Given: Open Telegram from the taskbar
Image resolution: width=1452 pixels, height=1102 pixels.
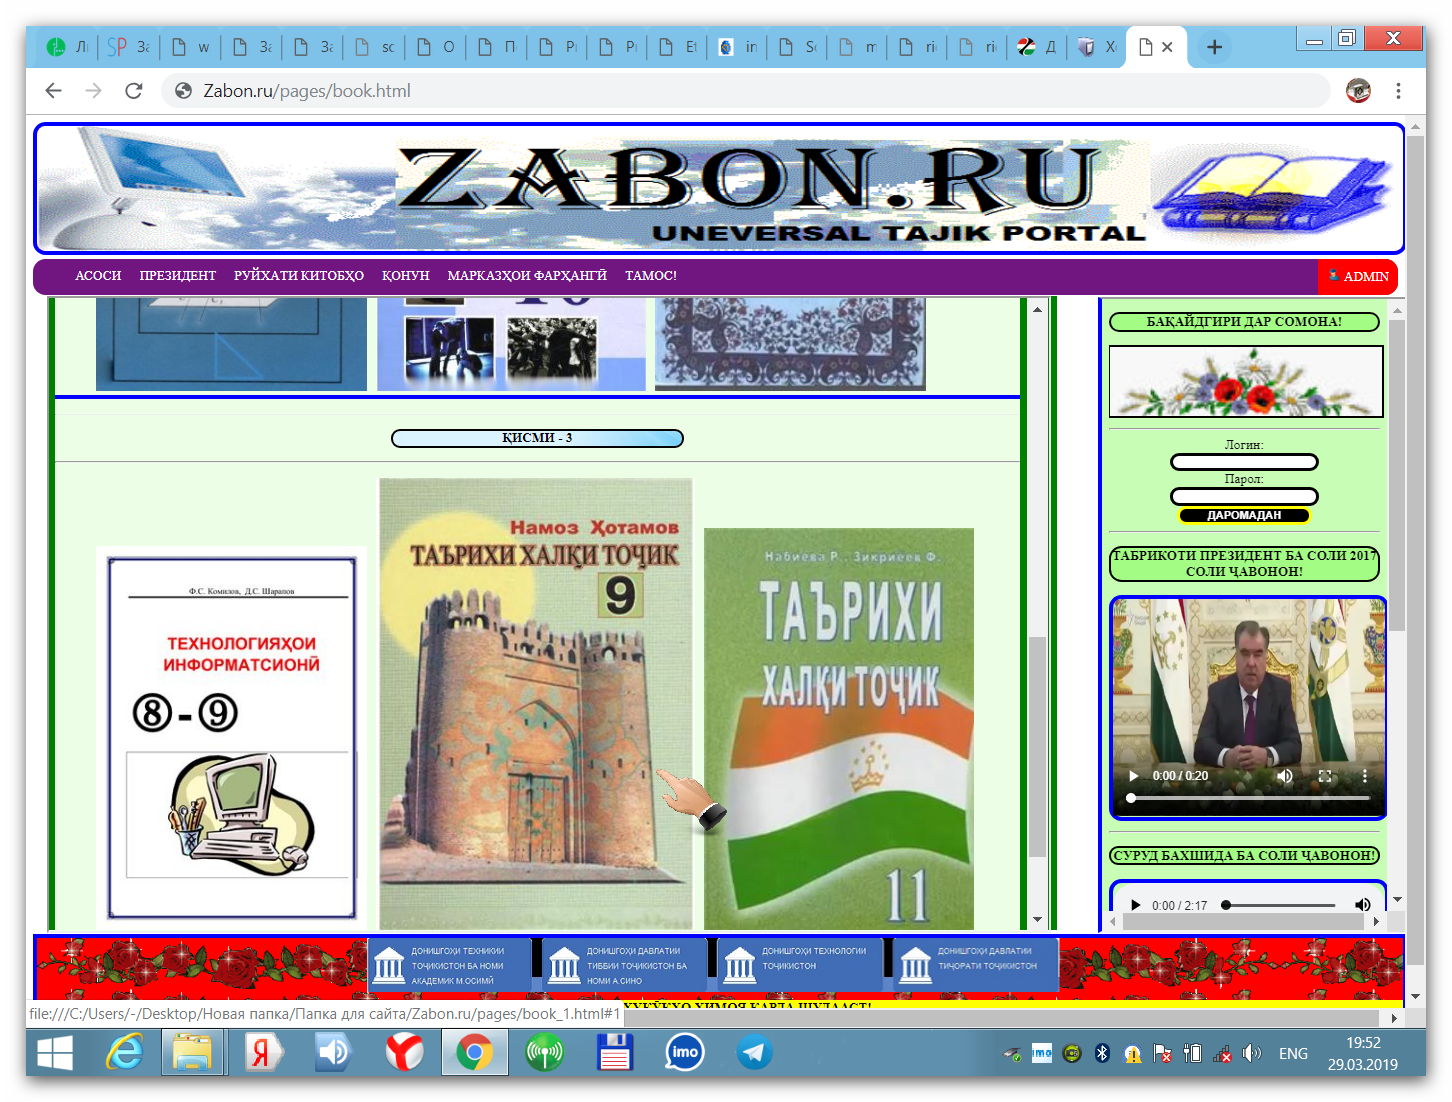Looking at the screenshot, I should pyautogui.click(x=755, y=1053).
